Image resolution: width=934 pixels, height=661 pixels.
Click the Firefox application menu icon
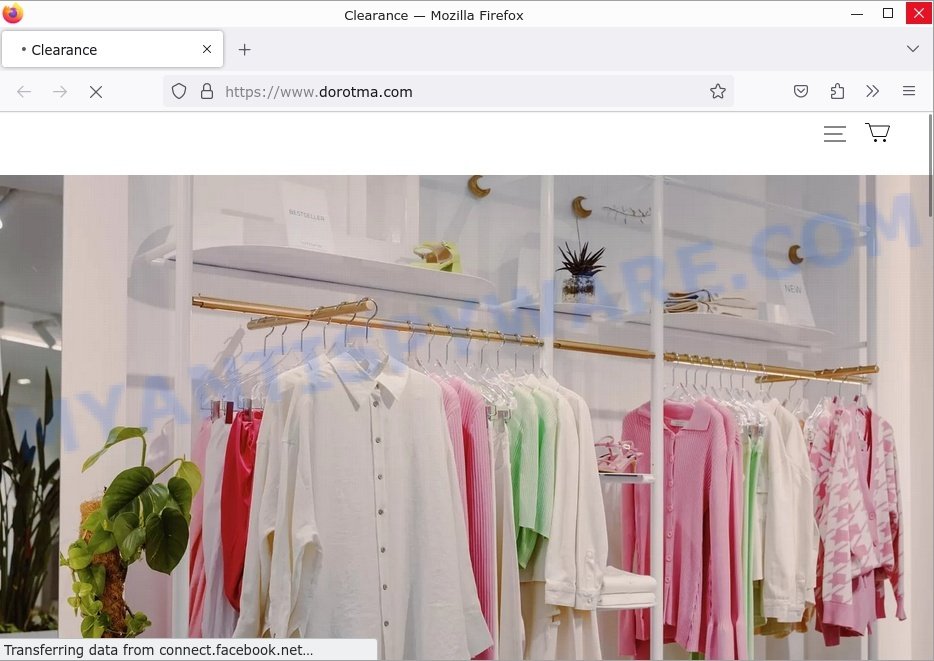click(908, 91)
